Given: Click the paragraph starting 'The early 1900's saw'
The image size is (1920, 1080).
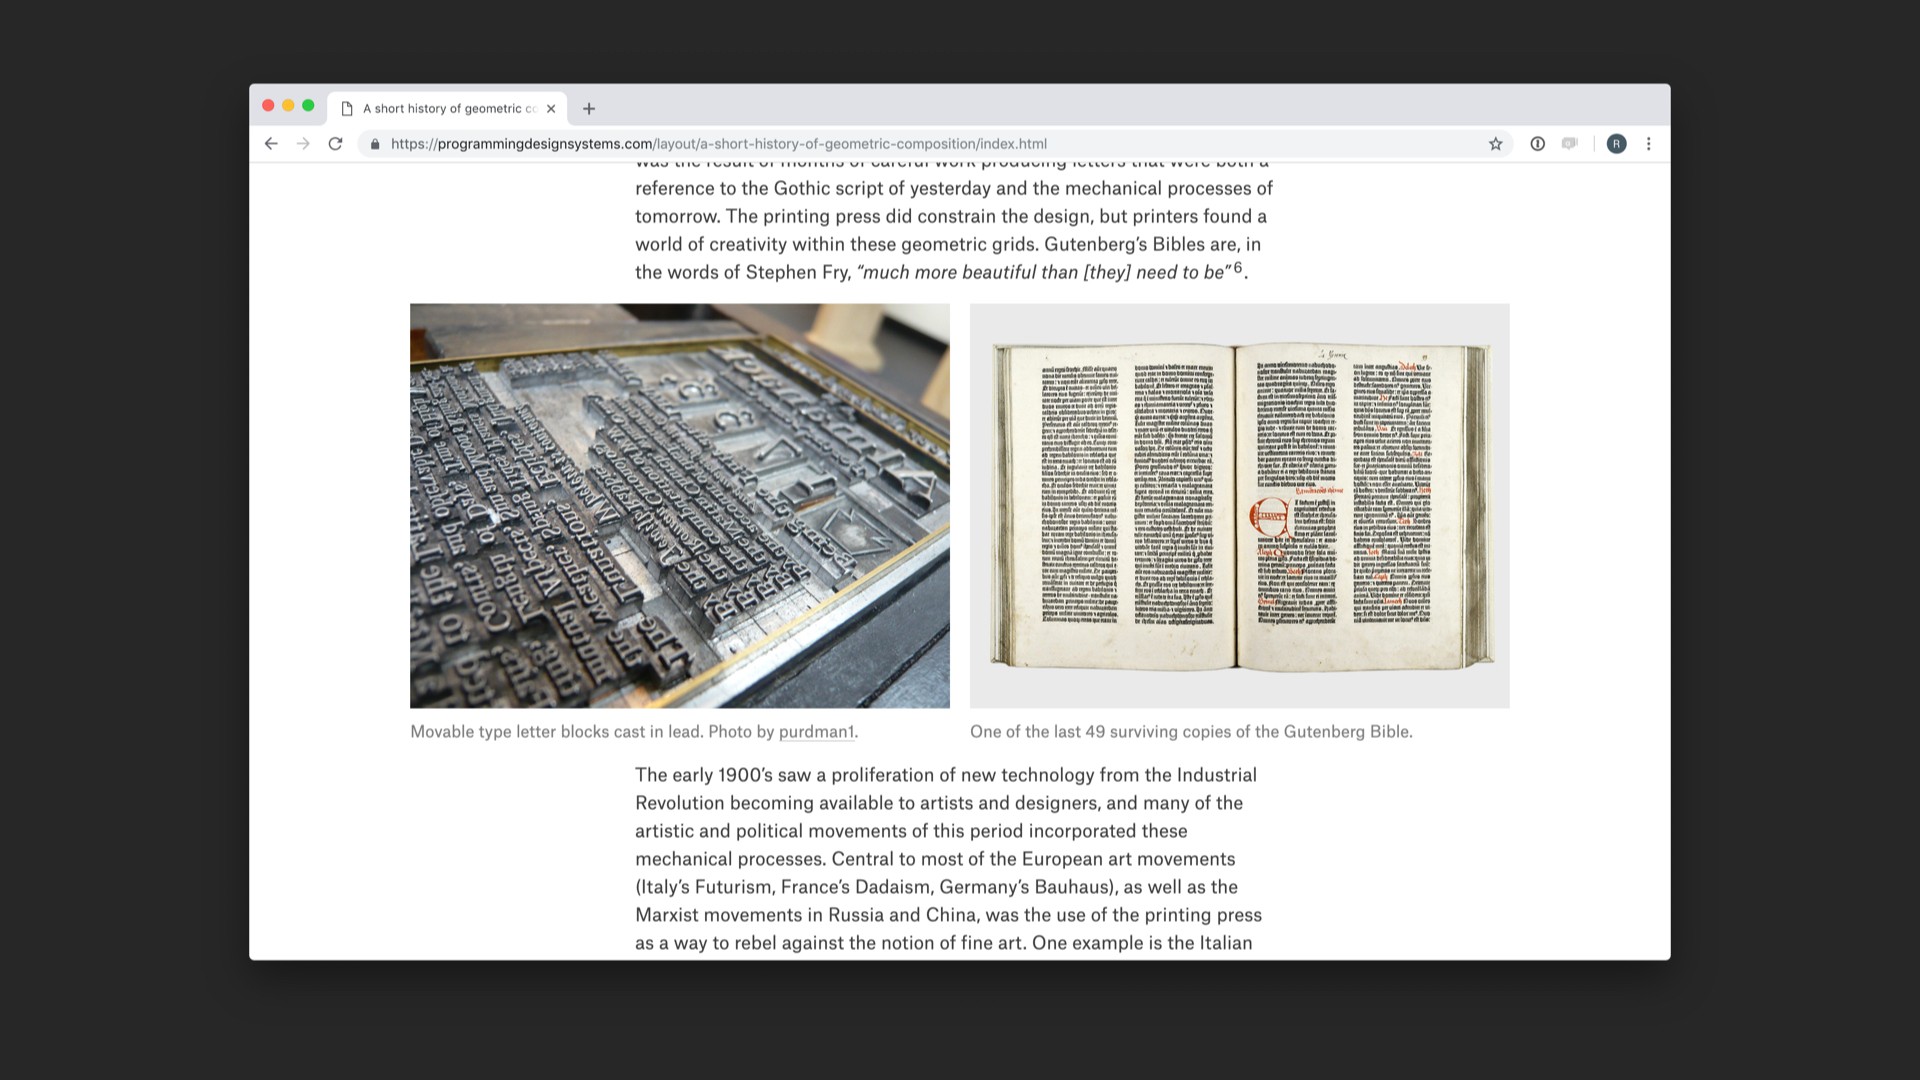Looking at the screenshot, I should 950,859.
